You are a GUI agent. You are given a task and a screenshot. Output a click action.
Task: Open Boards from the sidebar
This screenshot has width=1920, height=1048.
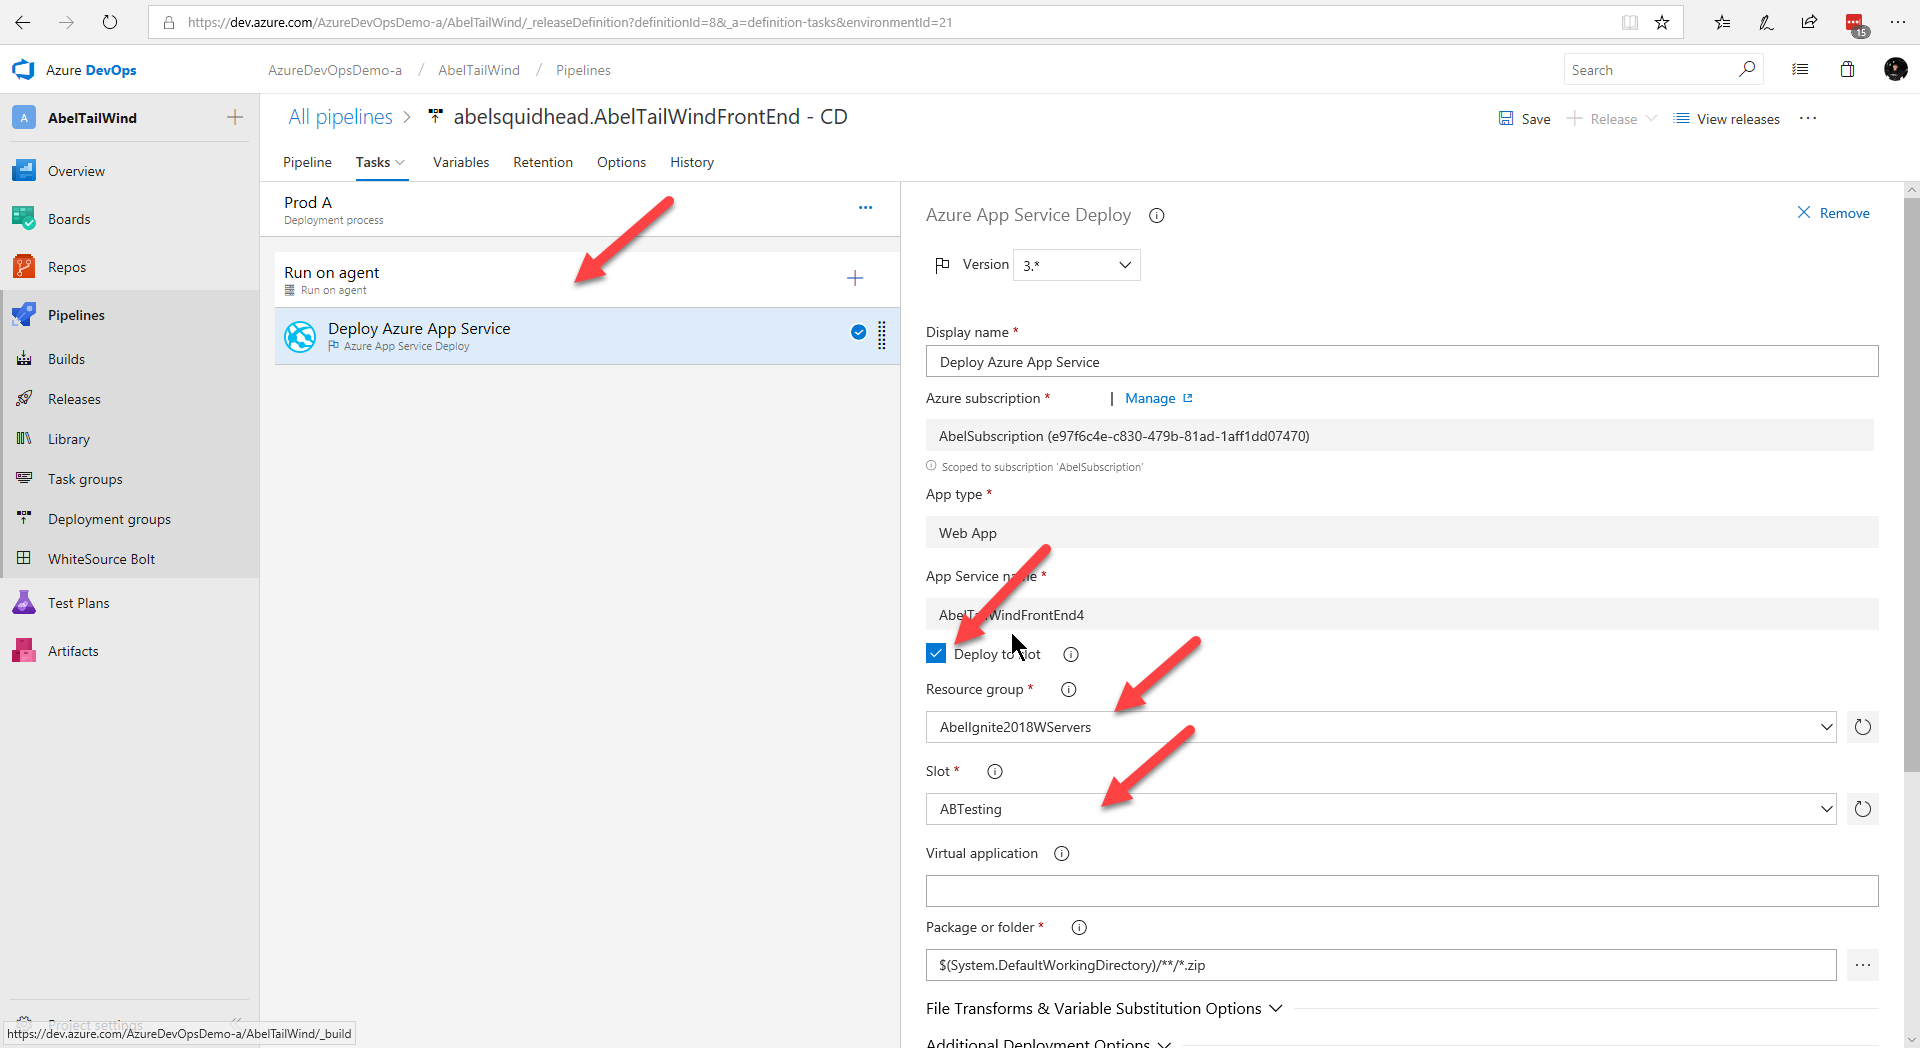click(69, 219)
